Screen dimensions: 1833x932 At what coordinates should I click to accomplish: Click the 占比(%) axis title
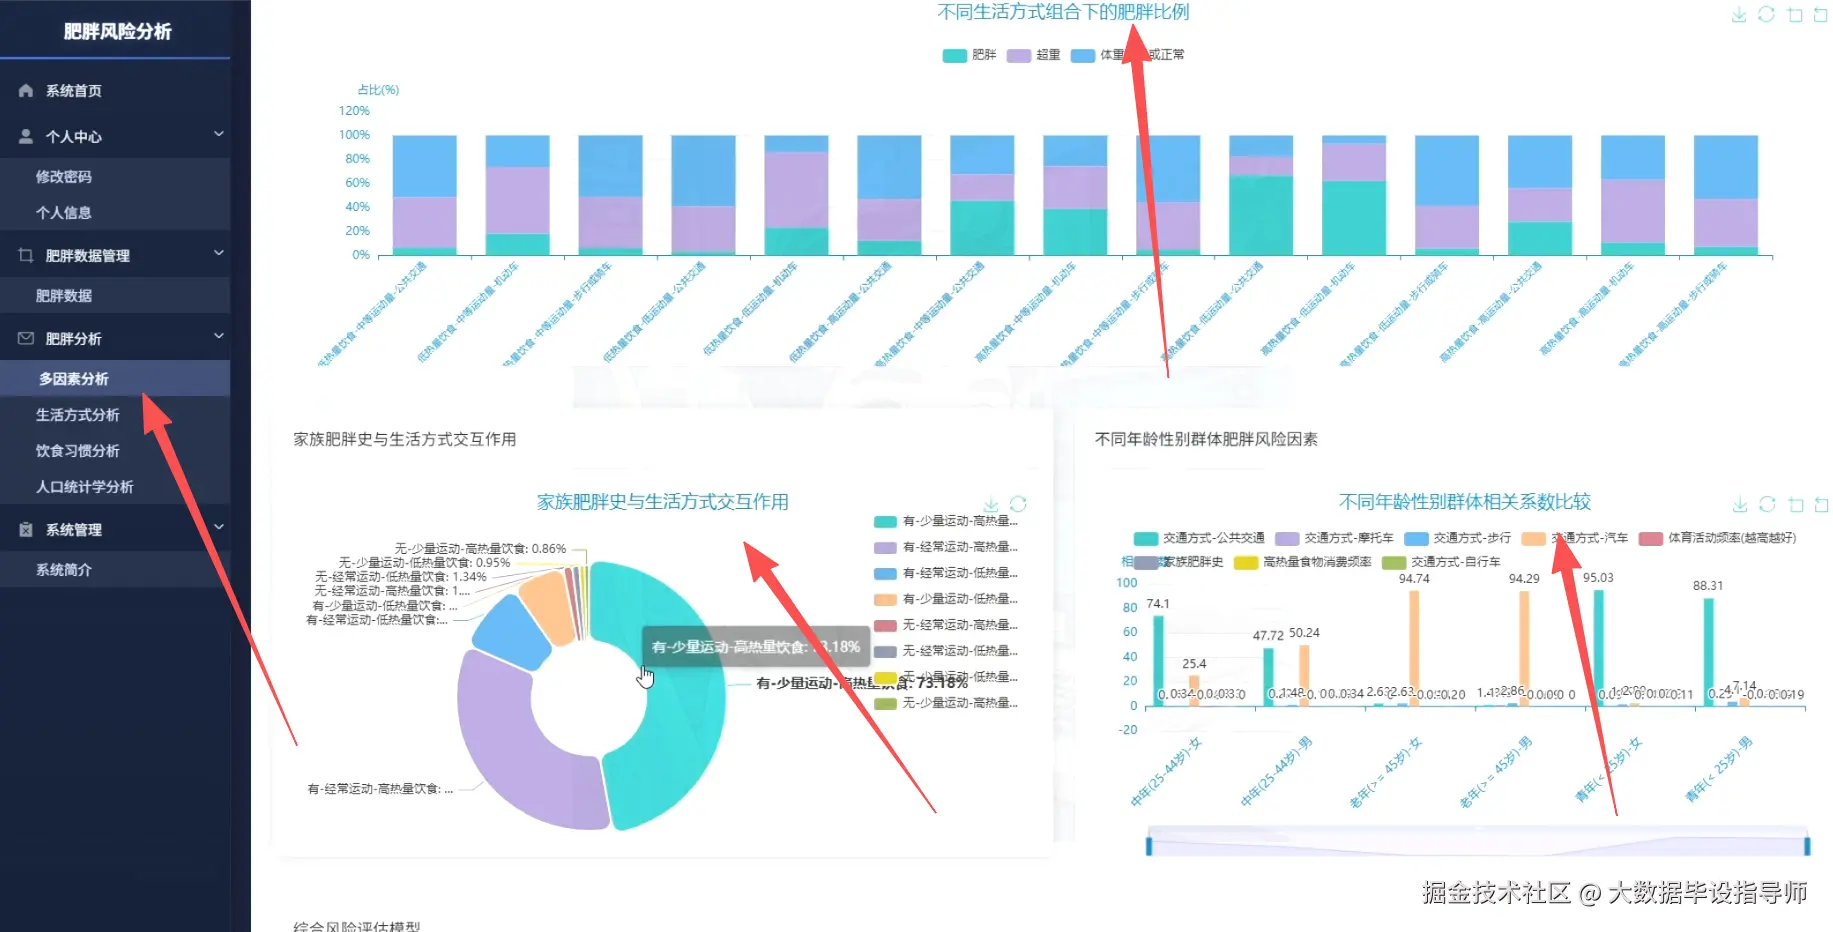coord(378,90)
